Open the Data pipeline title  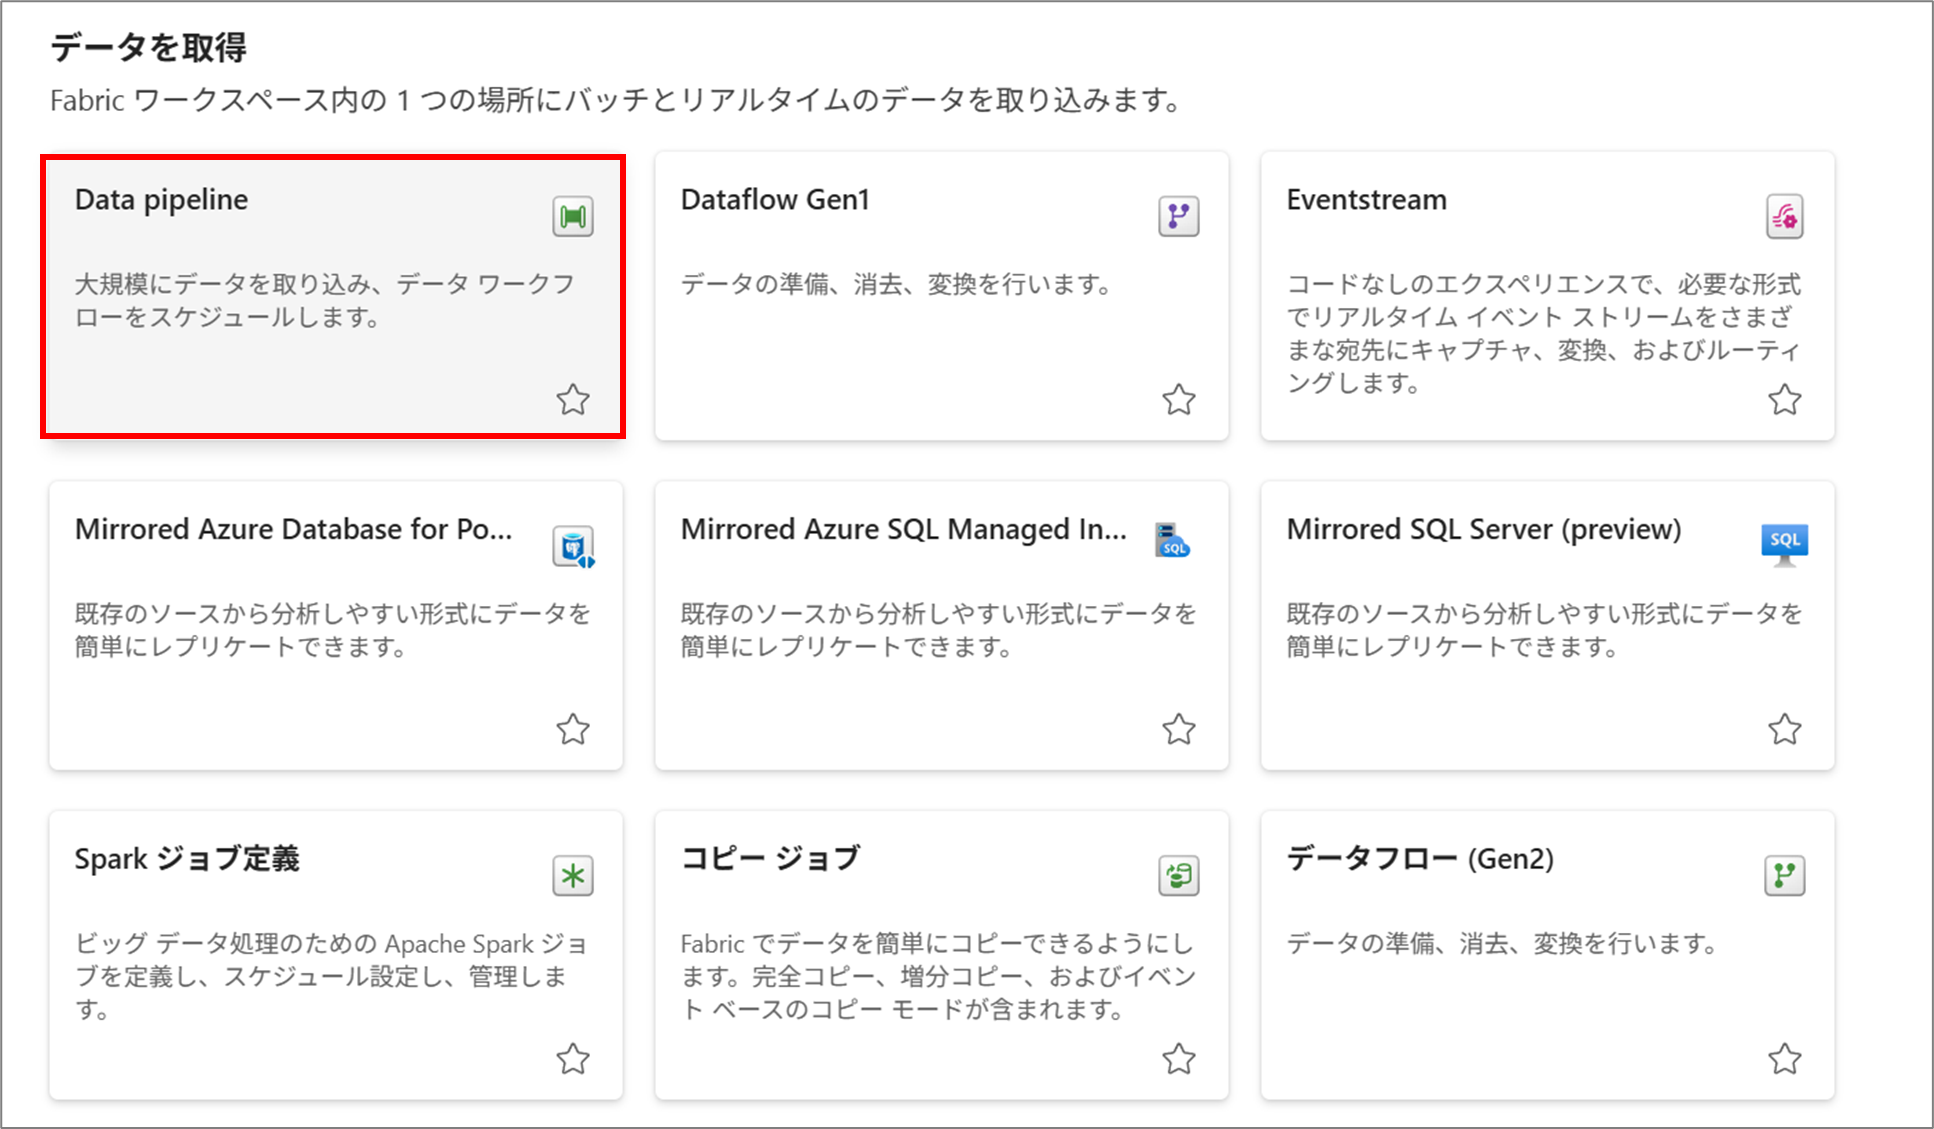[161, 200]
